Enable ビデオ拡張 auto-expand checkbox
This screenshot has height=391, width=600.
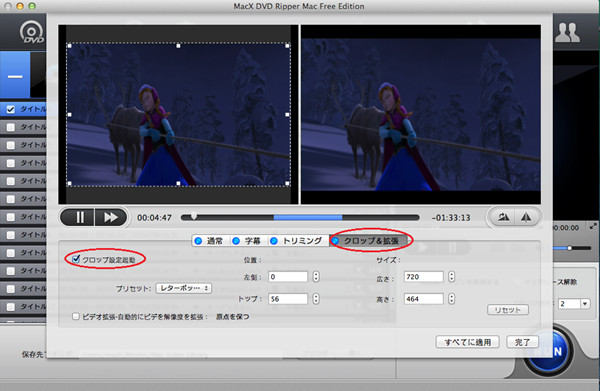pos(76,316)
